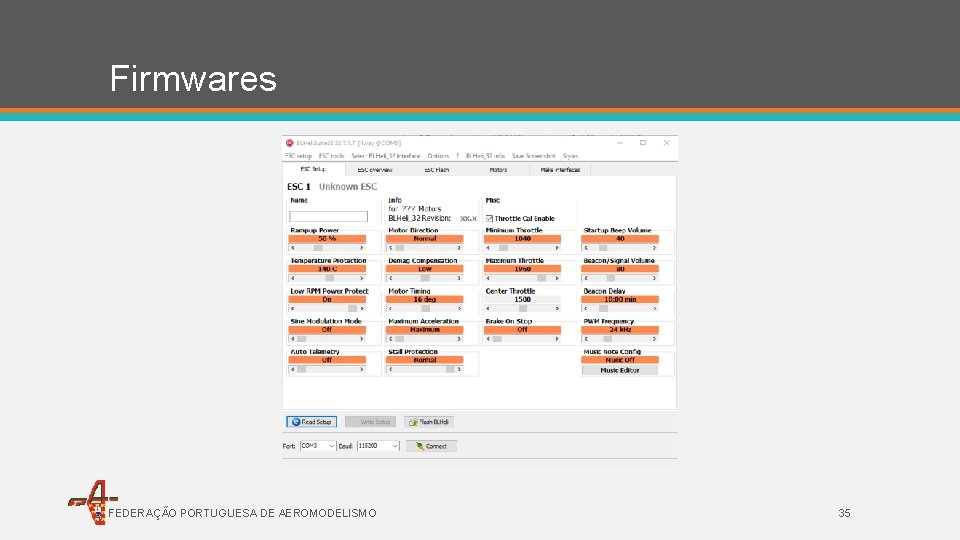
Task: Click Beacon Delay right arrow
Action: (654, 309)
